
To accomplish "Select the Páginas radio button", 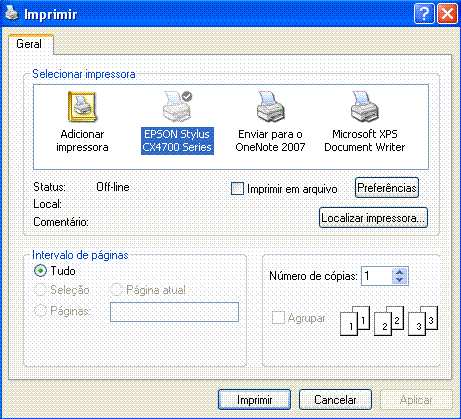I will [40, 311].
